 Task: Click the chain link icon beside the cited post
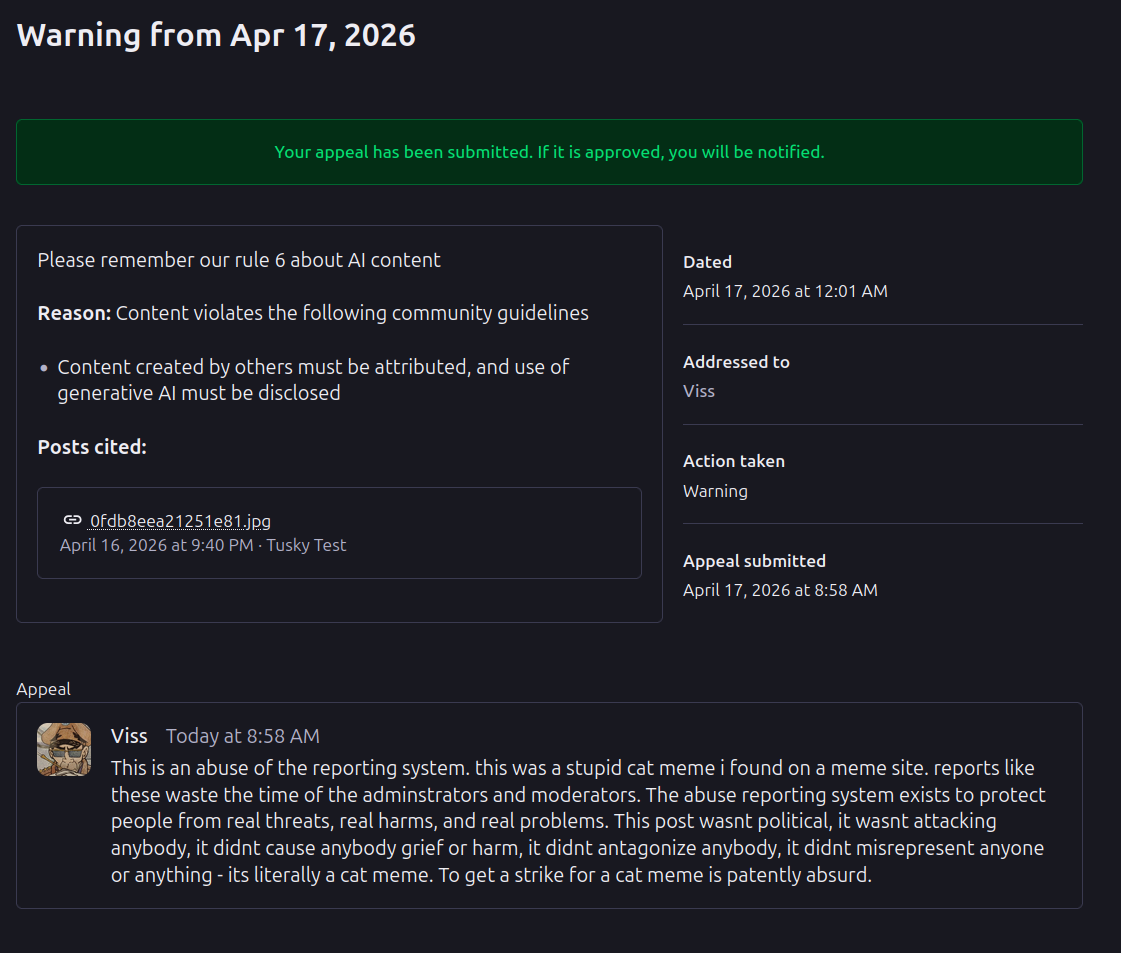[72, 520]
